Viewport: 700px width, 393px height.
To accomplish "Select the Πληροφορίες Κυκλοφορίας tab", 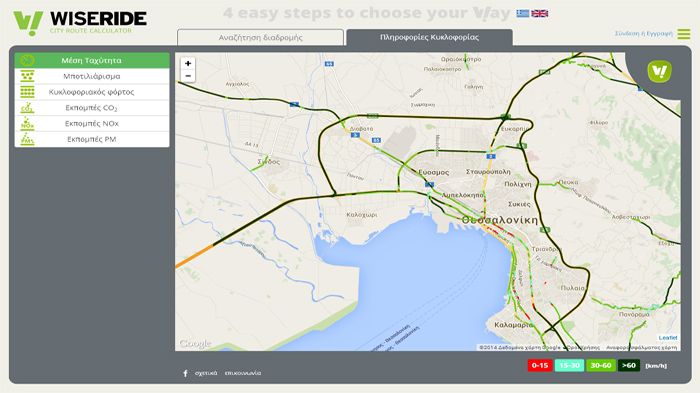I will coord(429,38).
